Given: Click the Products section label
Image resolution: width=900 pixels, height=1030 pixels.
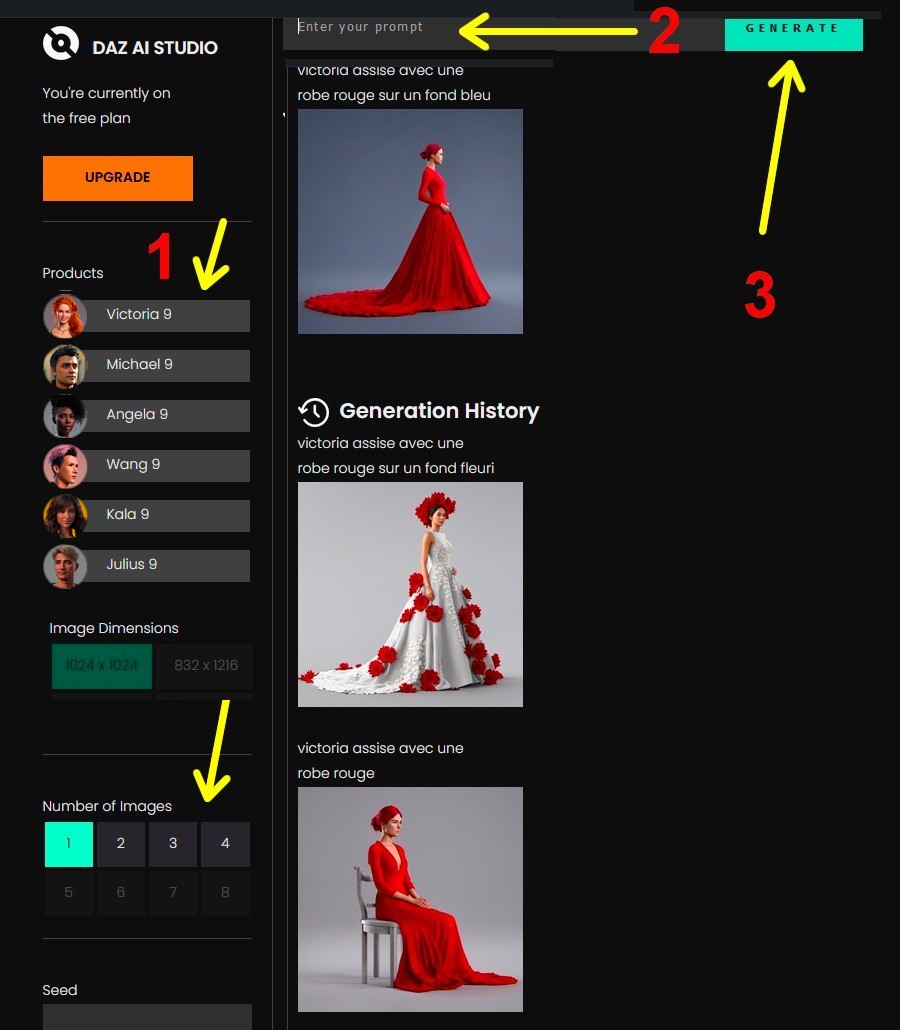Looking at the screenshot, I should pyautogui.click(x=73, y=273).
